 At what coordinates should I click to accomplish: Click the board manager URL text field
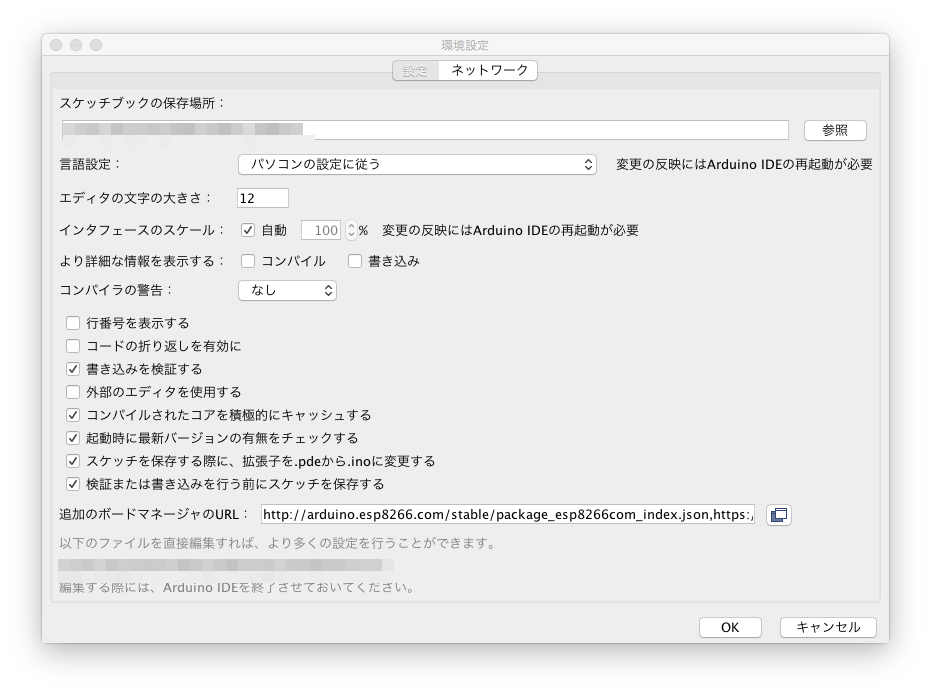pos(507,515)
